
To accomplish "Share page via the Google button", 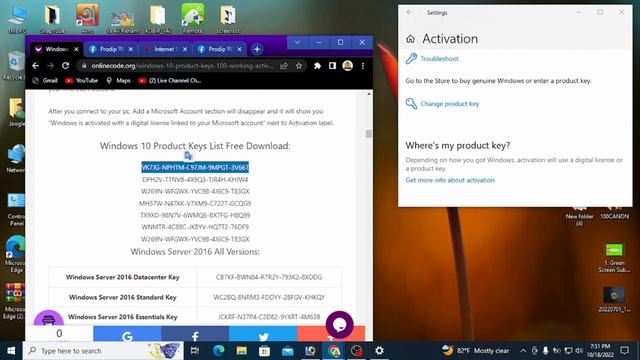I will pyautogui.click(x=127, y=335).
